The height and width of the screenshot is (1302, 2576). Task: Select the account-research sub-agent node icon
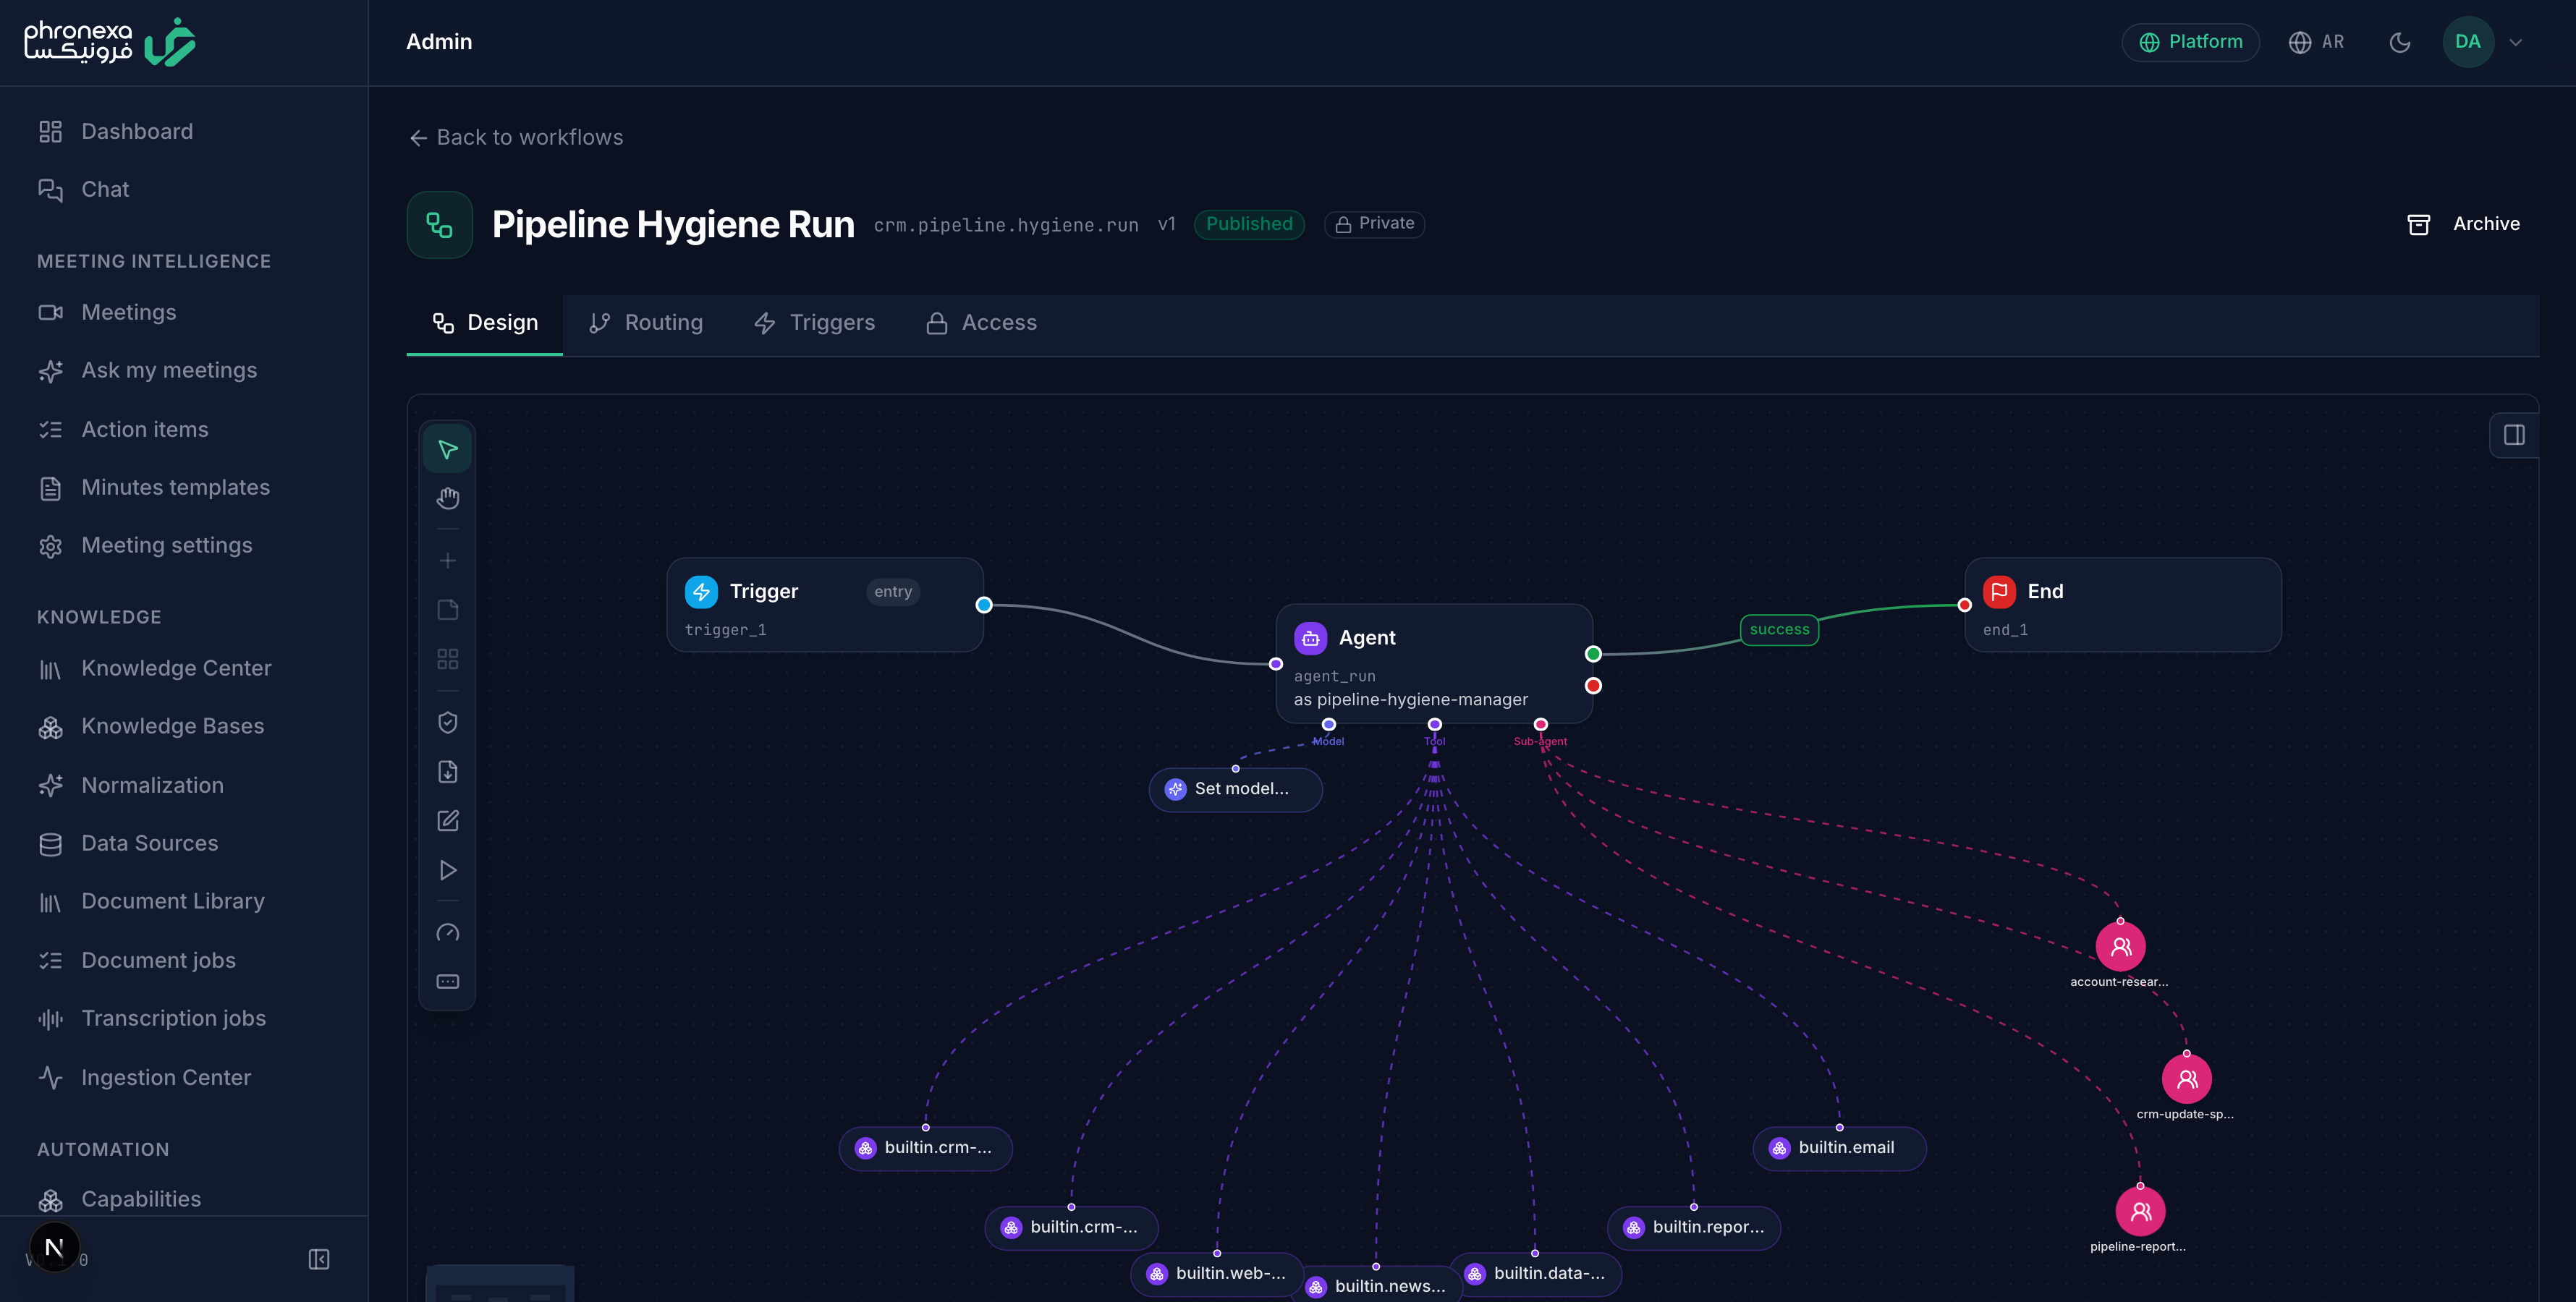tap(2120, 946)
